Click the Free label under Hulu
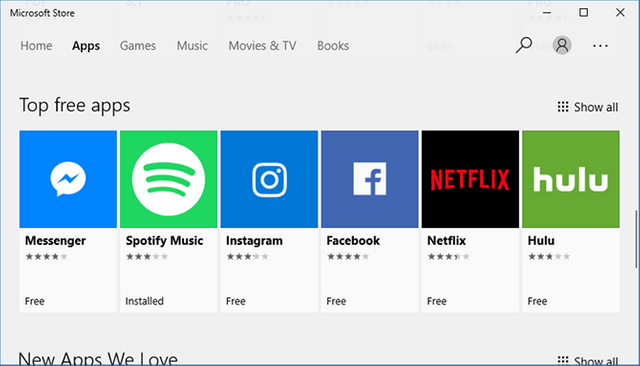 537,301
